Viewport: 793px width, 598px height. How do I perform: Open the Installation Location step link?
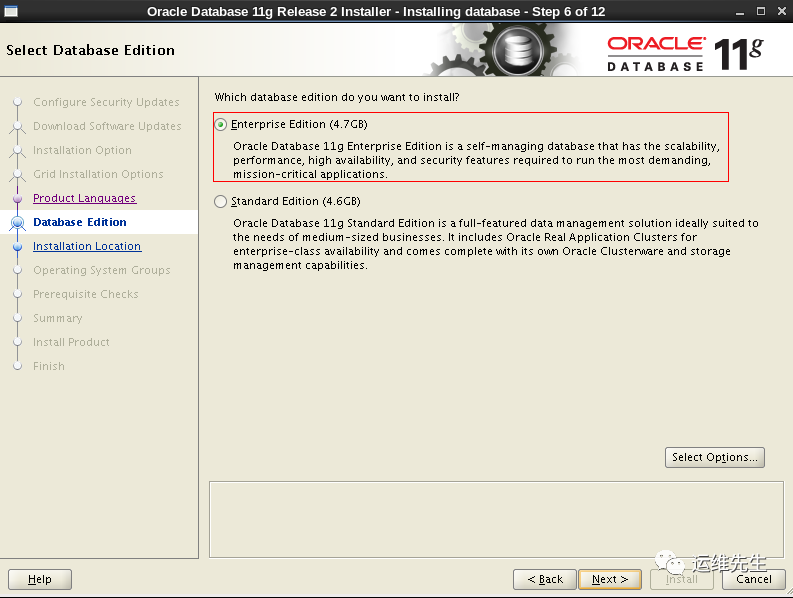coord(87,246)
